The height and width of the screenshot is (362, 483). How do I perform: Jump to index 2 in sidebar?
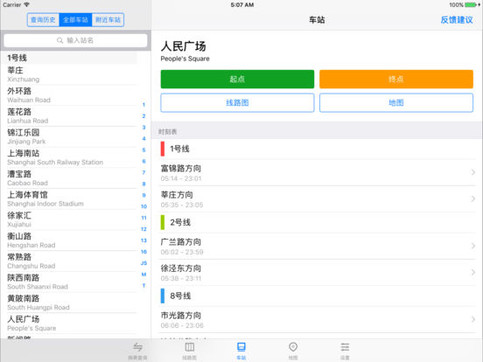(144, 116)
